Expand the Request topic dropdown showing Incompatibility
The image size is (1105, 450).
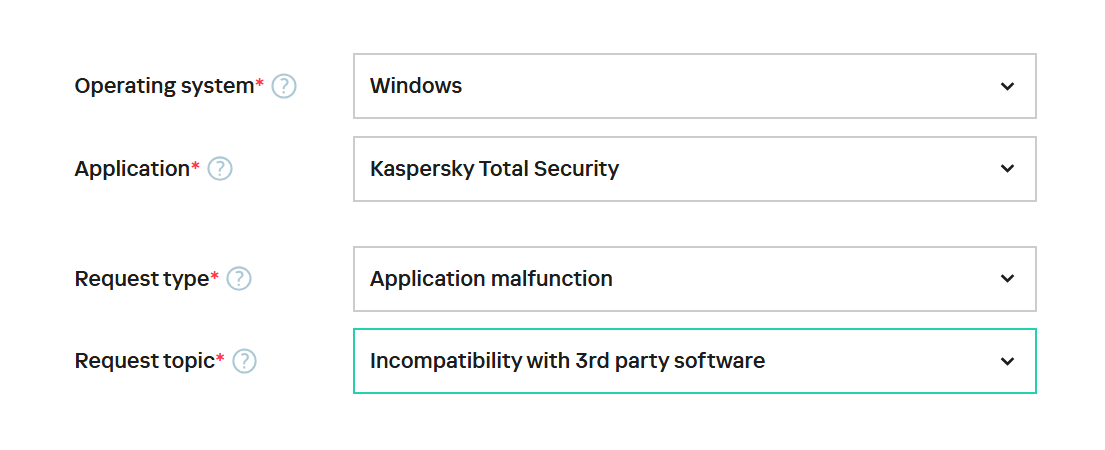pyautogui.click(x=680, y=361)
